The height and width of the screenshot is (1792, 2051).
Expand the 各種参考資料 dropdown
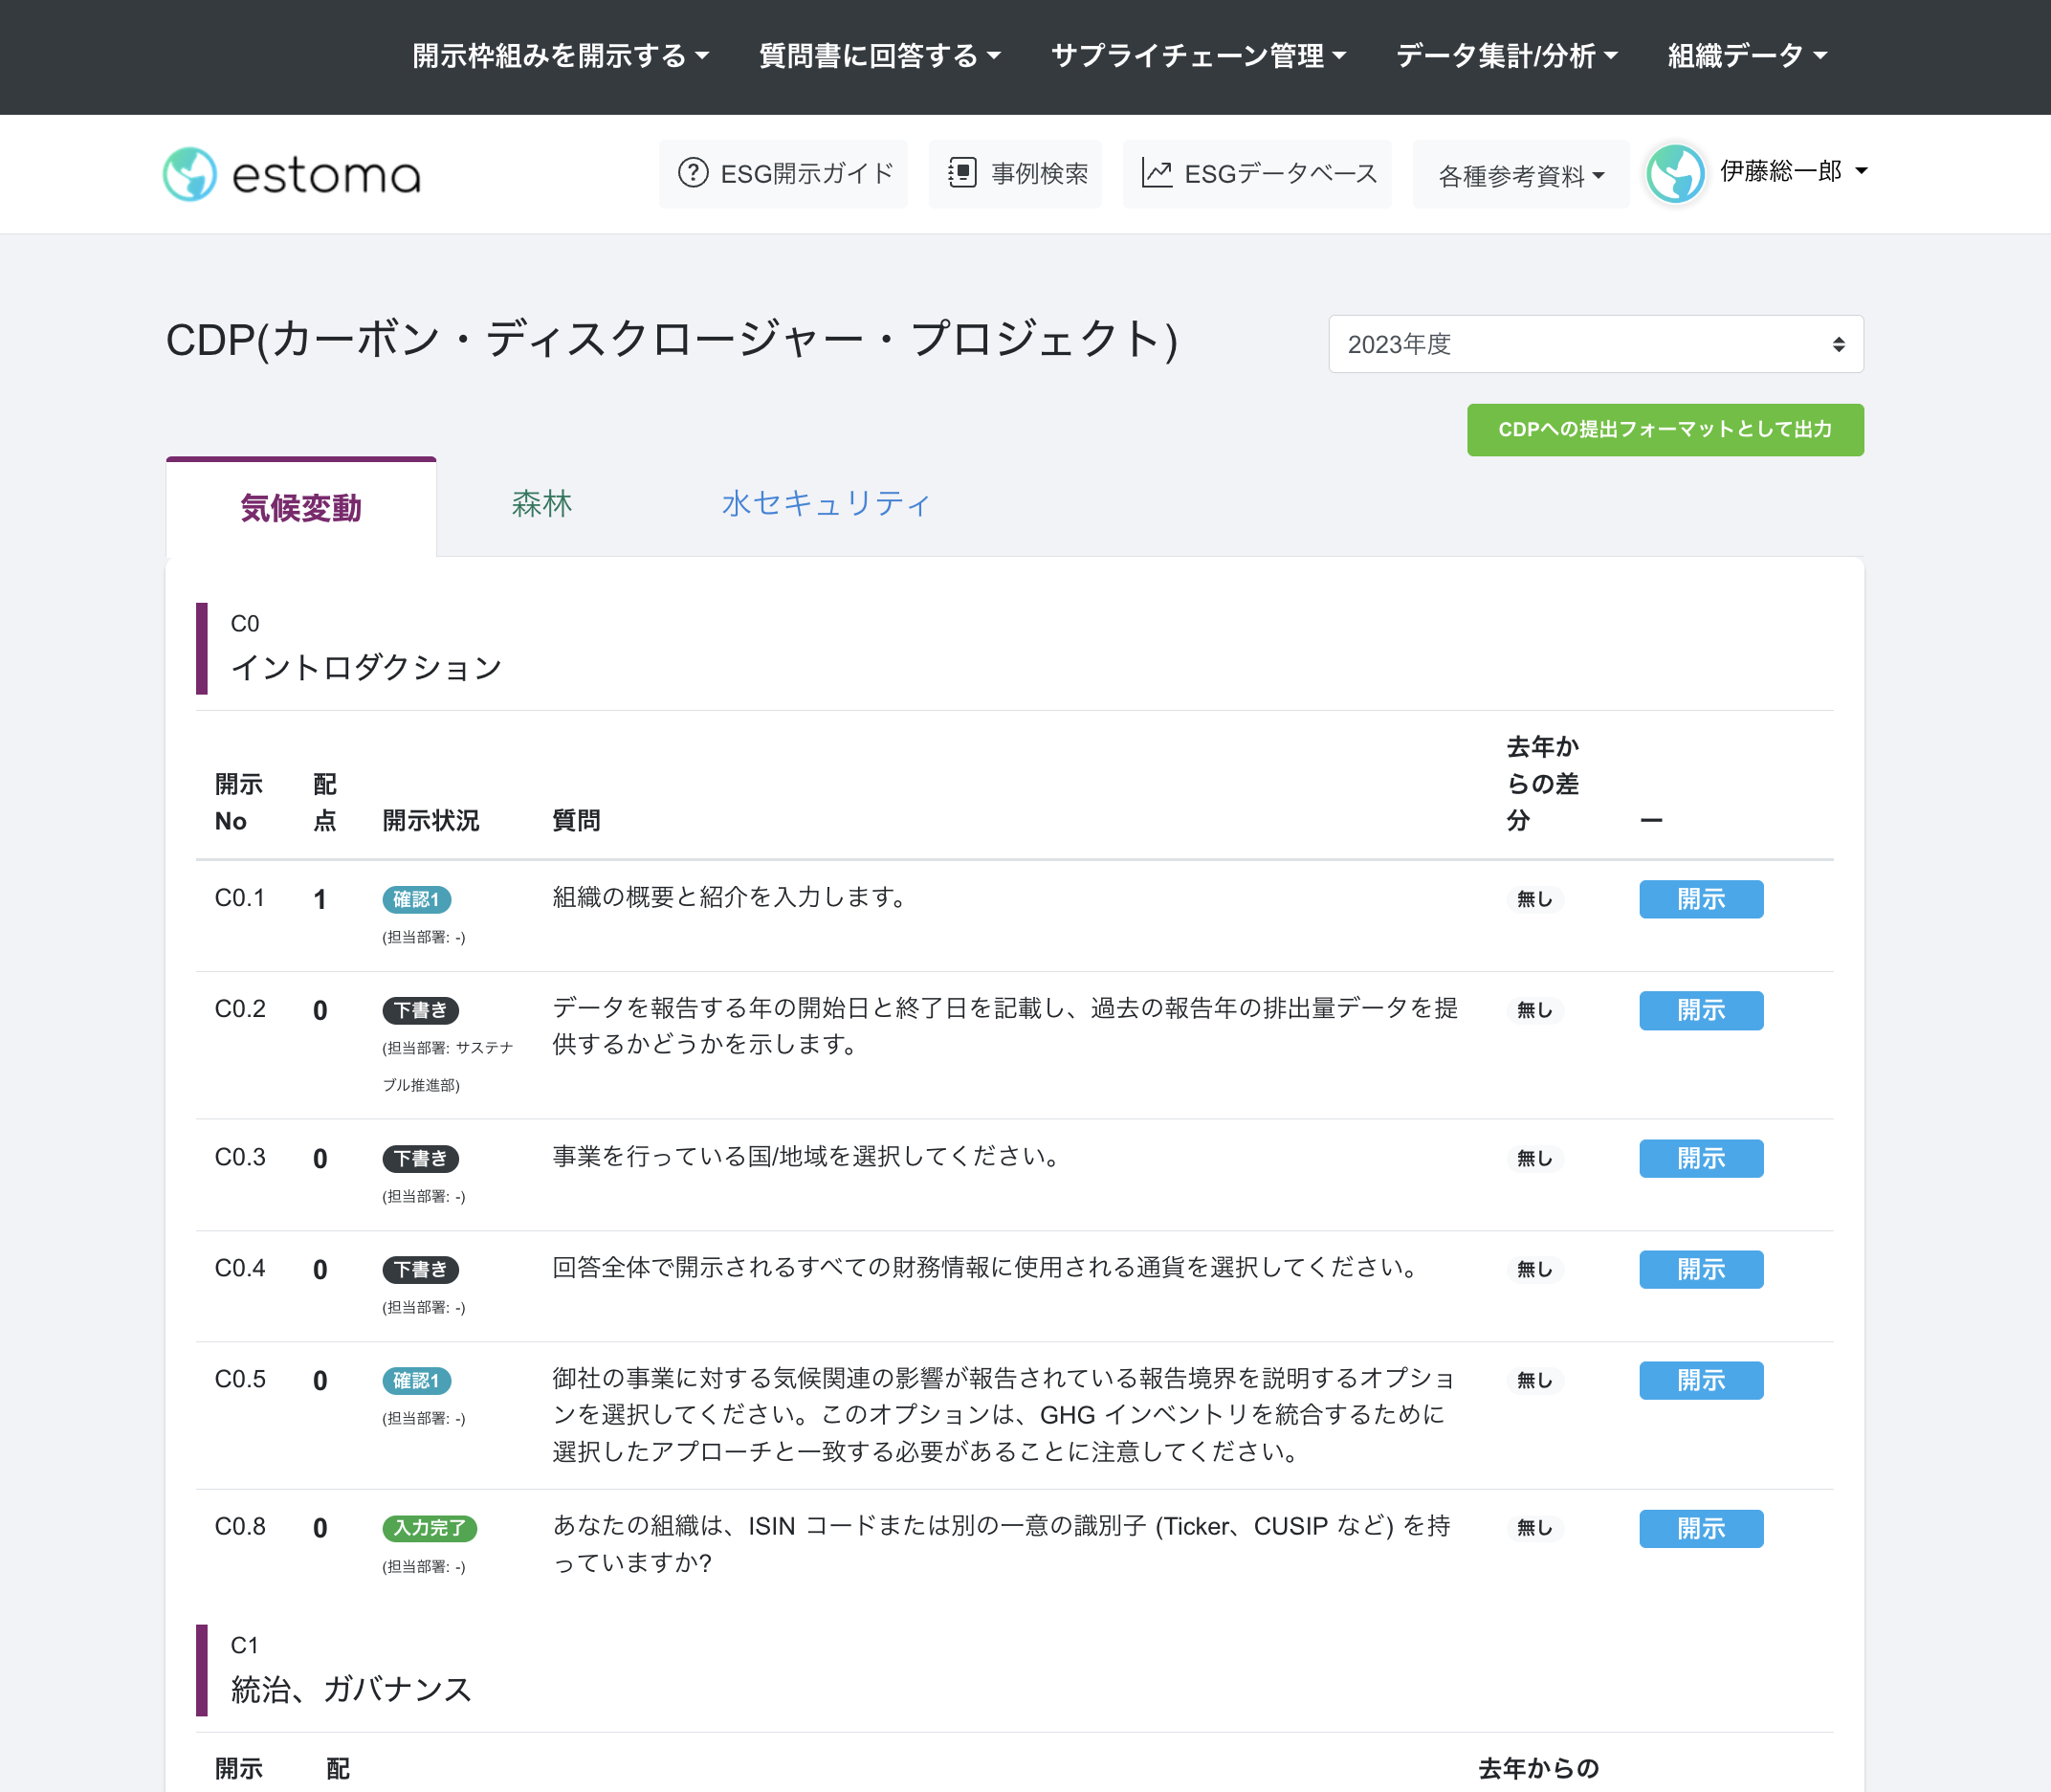click(1518, 173)
